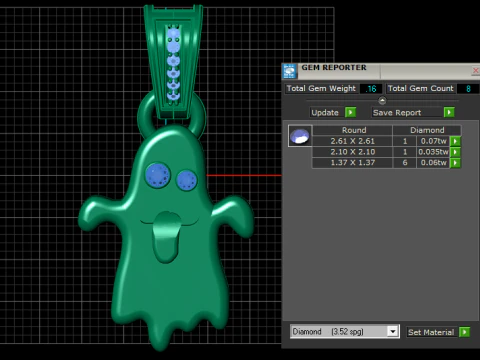
Task: Select the top gem on the pendant bail
Action: pyautogui.click(x=173, y=34)
